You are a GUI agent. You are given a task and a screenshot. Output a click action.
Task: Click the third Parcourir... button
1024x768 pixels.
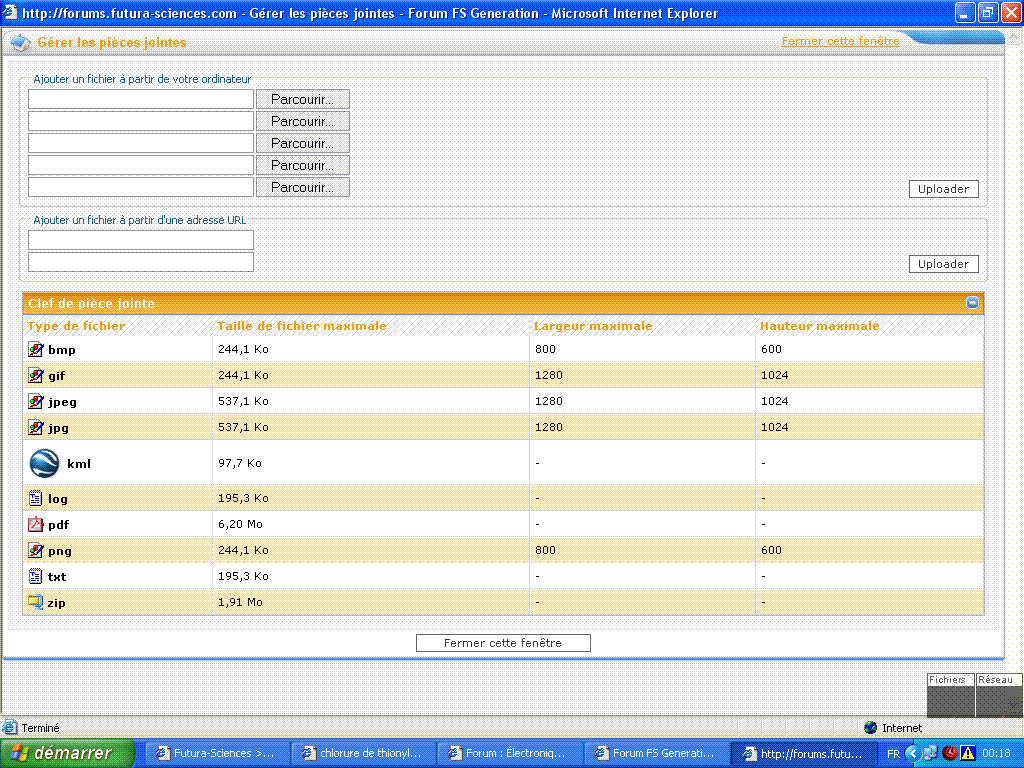tap(303, 143)
